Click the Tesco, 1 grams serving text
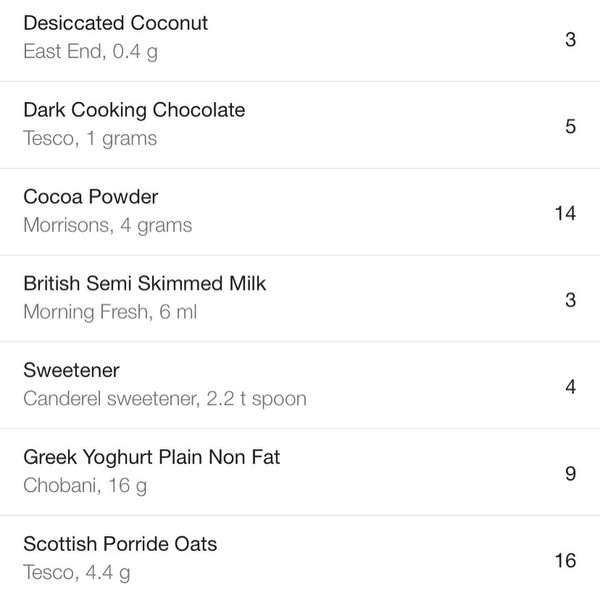 pos(90,139)
